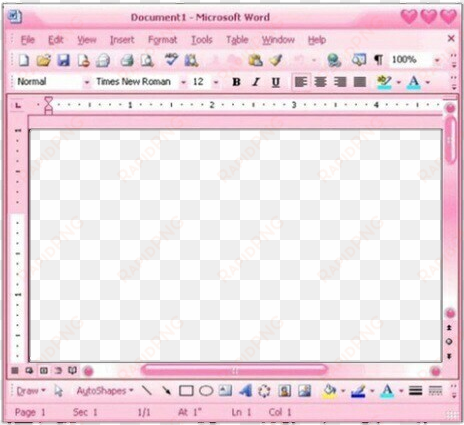Save the document with the floppy disk icon
464x425 pixels.
63,60
